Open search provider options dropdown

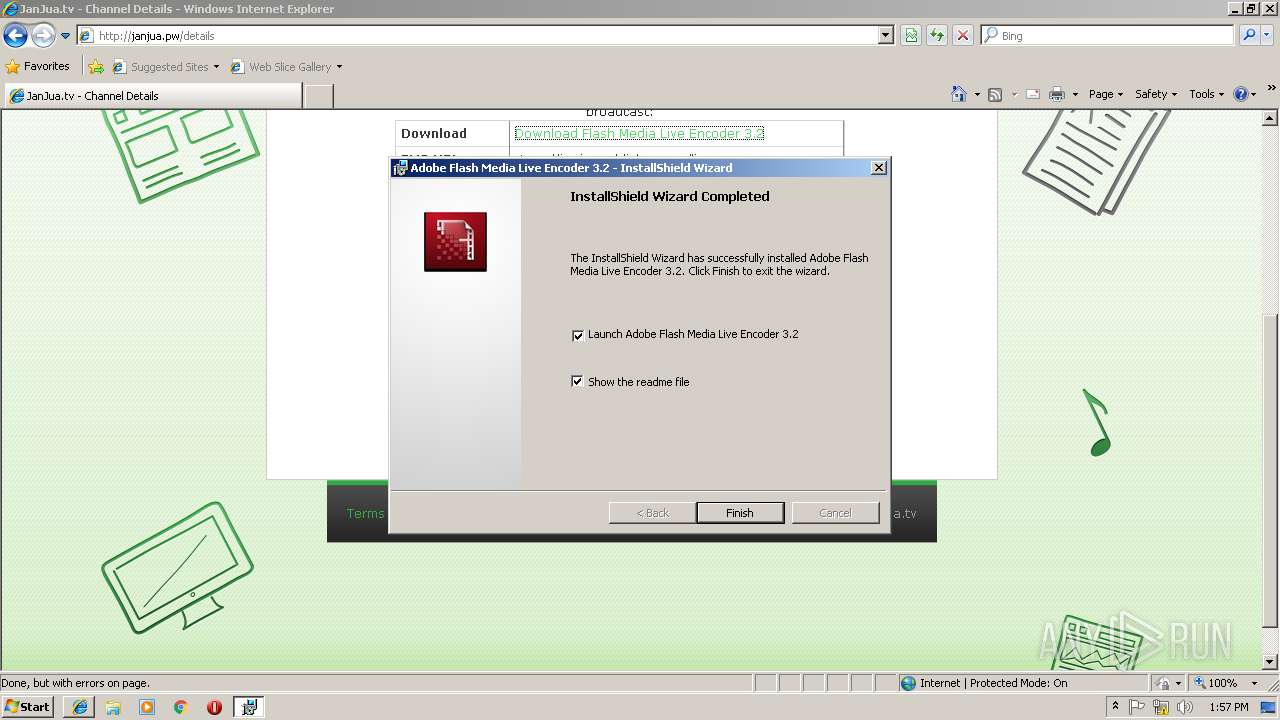[x=1267, y=36]
